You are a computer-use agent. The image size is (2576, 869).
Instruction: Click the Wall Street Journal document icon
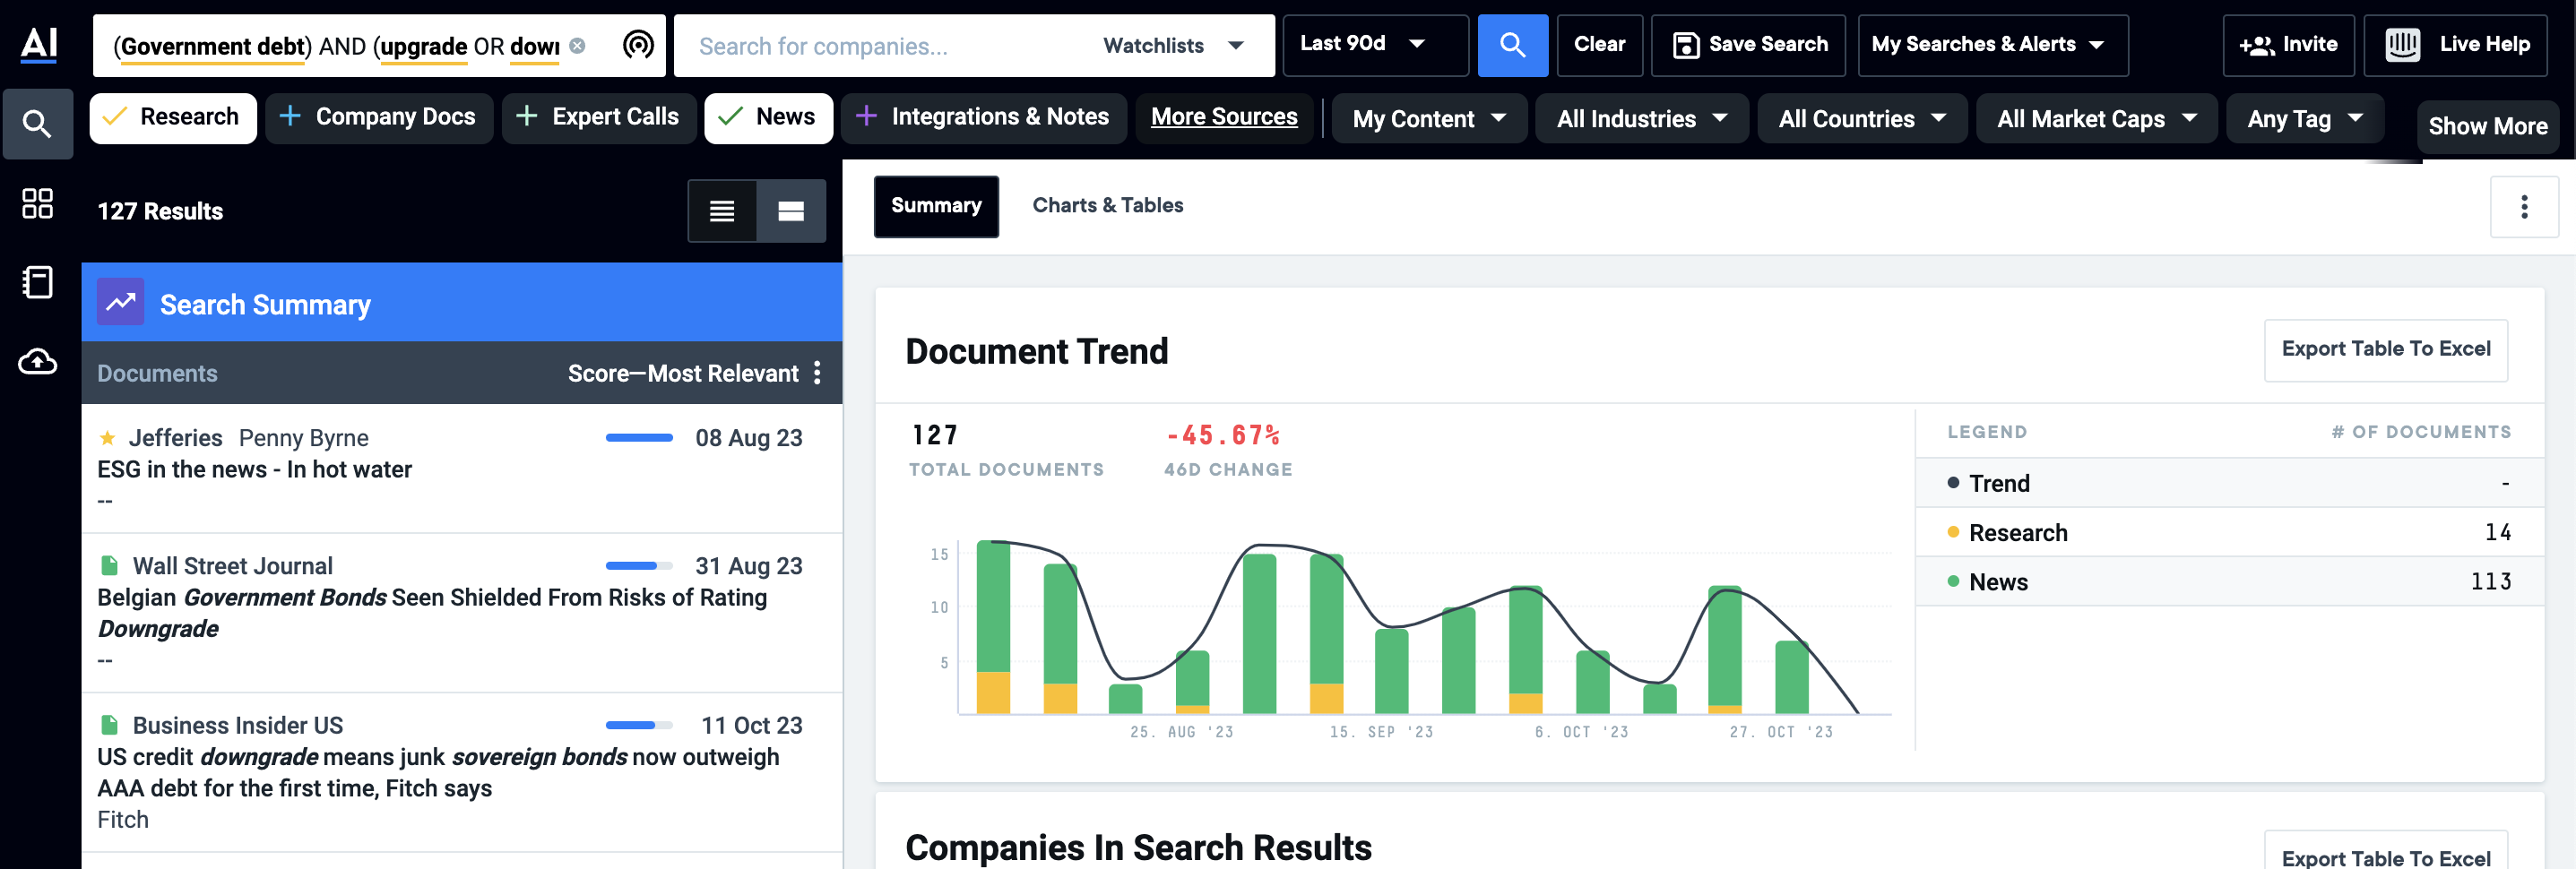(x=109, y=566)
